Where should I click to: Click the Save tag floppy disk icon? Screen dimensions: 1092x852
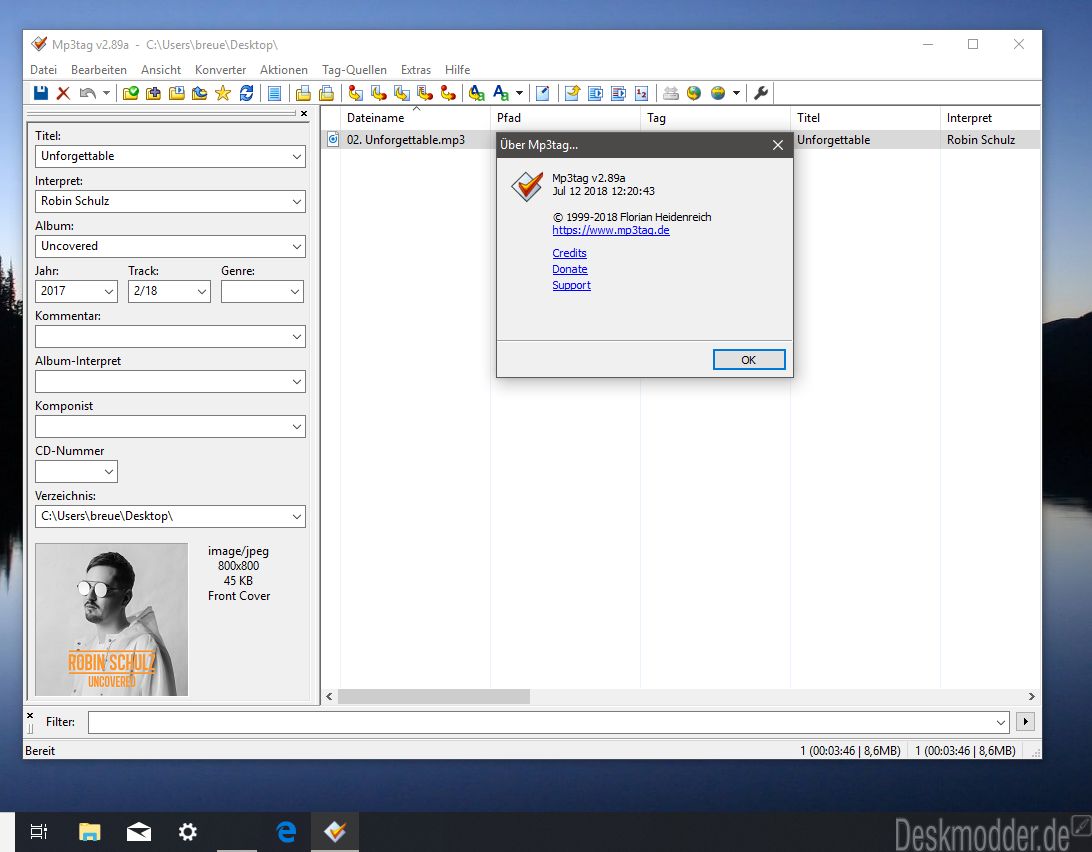(41, 93)
